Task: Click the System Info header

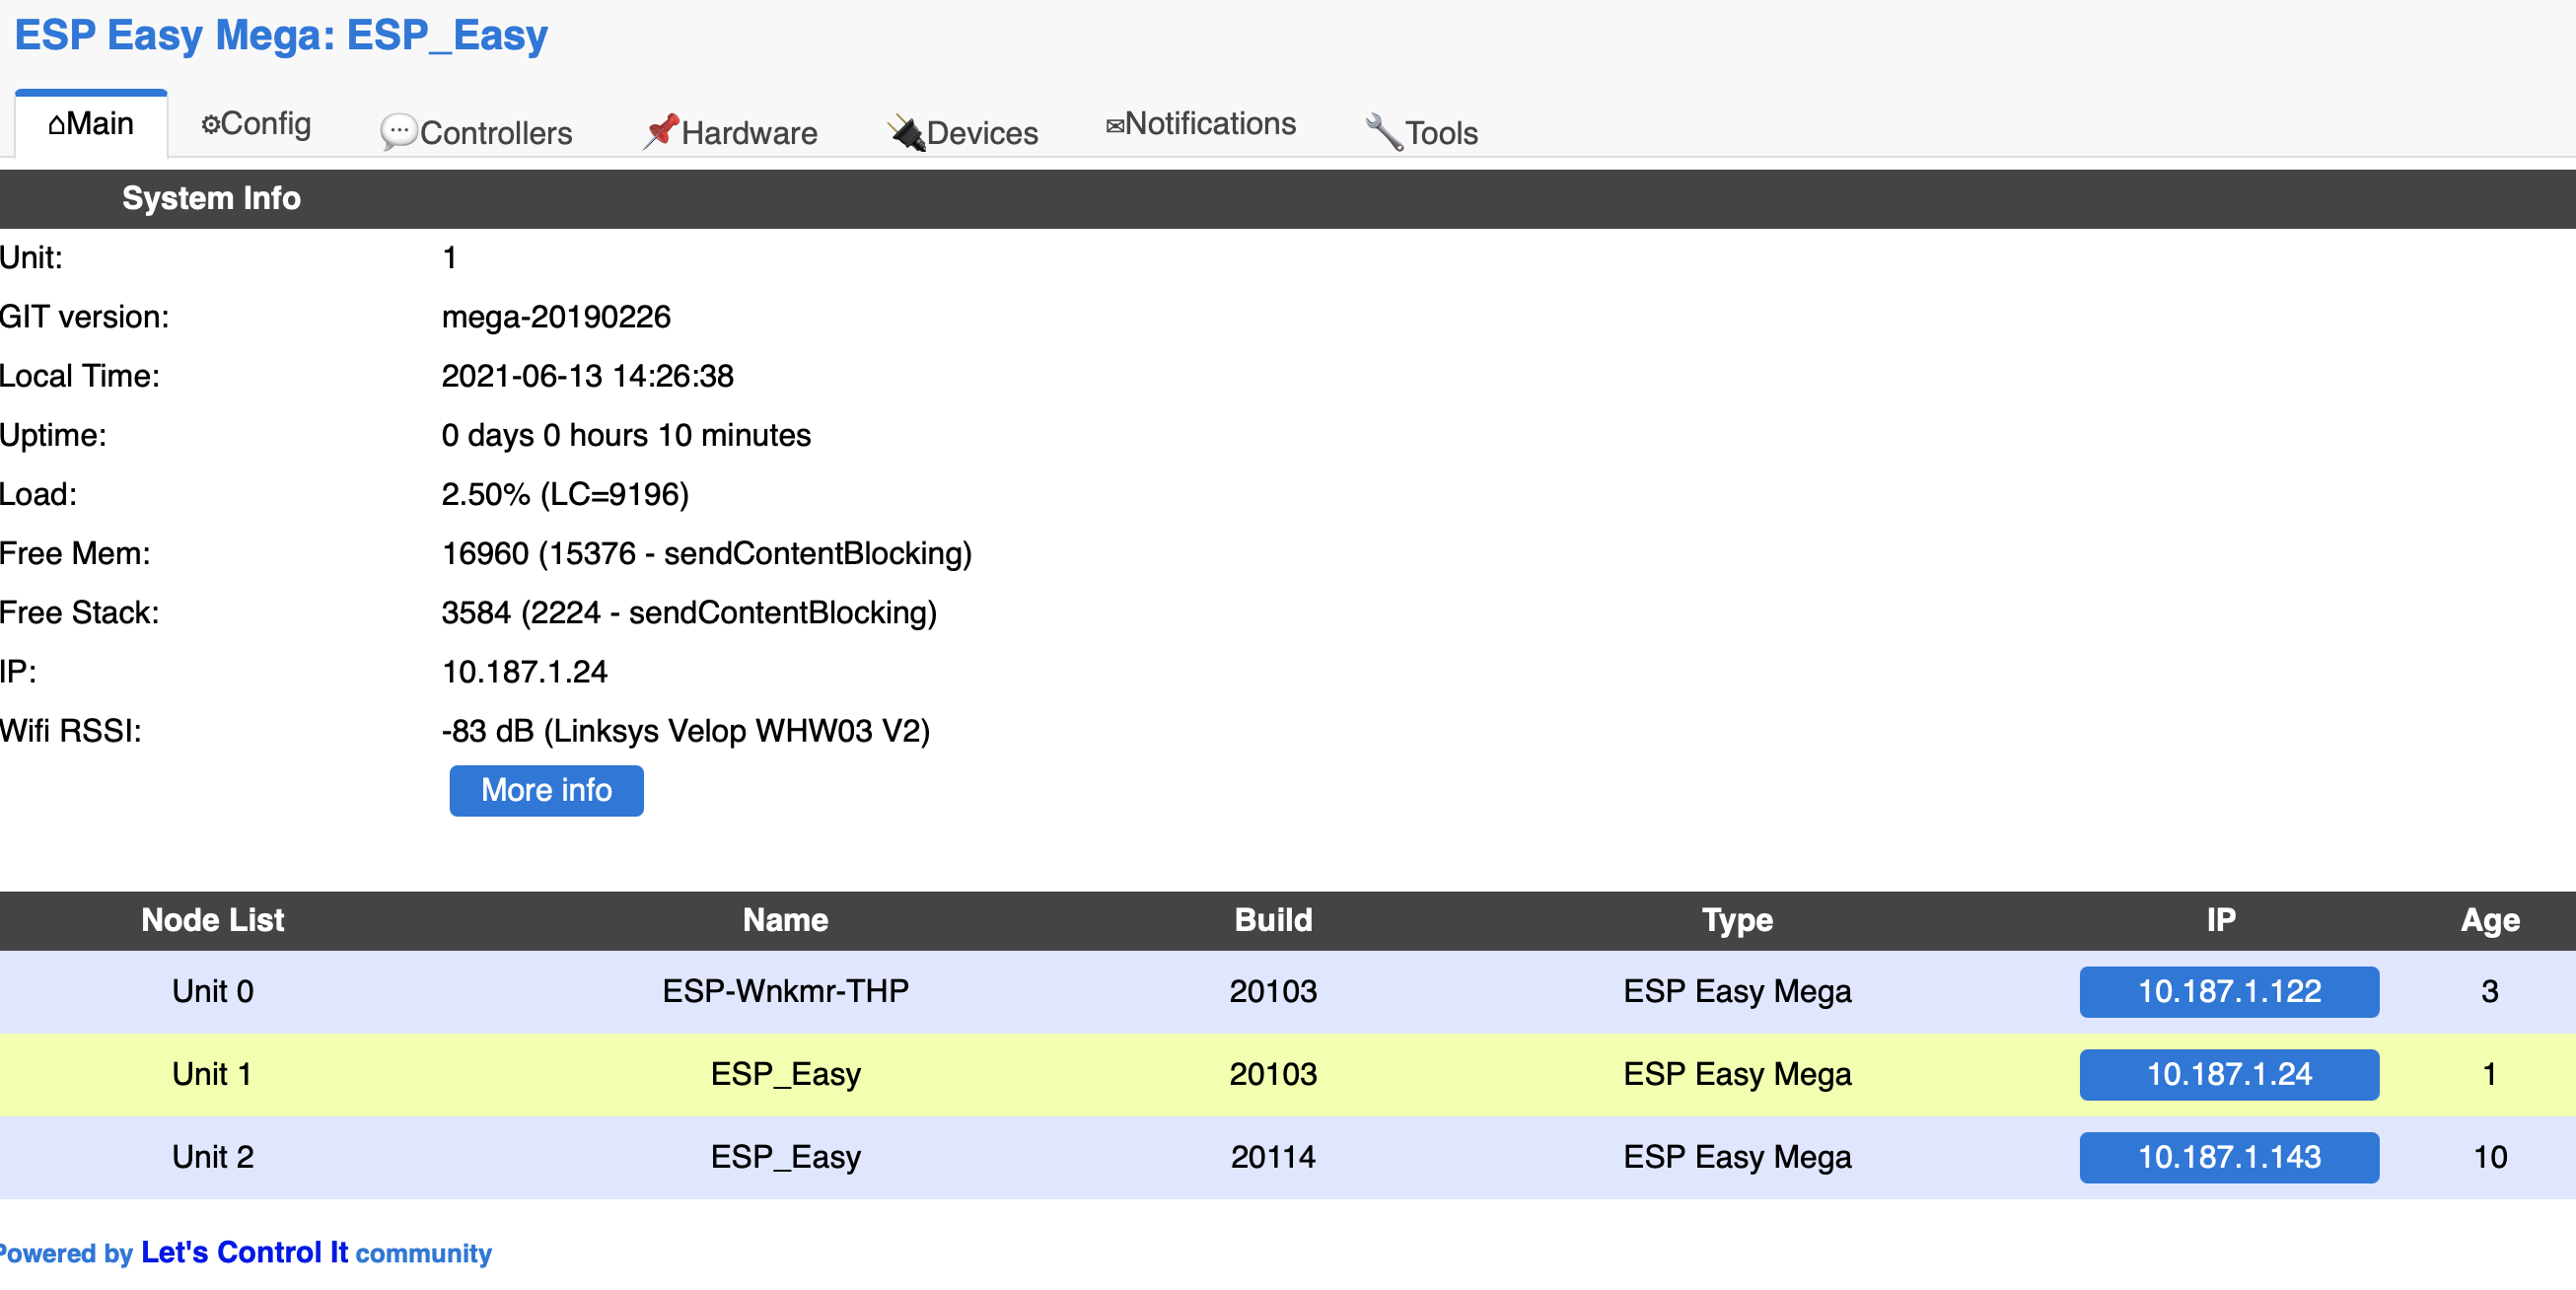Action: (211, 198)
